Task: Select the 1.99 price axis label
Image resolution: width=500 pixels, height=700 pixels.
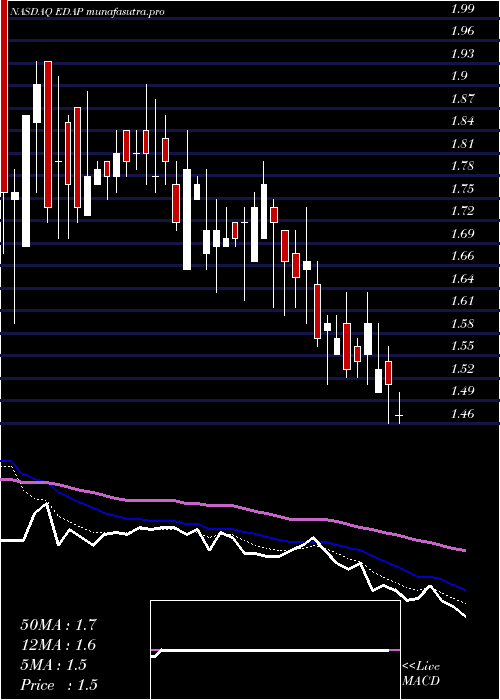Action: (x=462, y=8)
